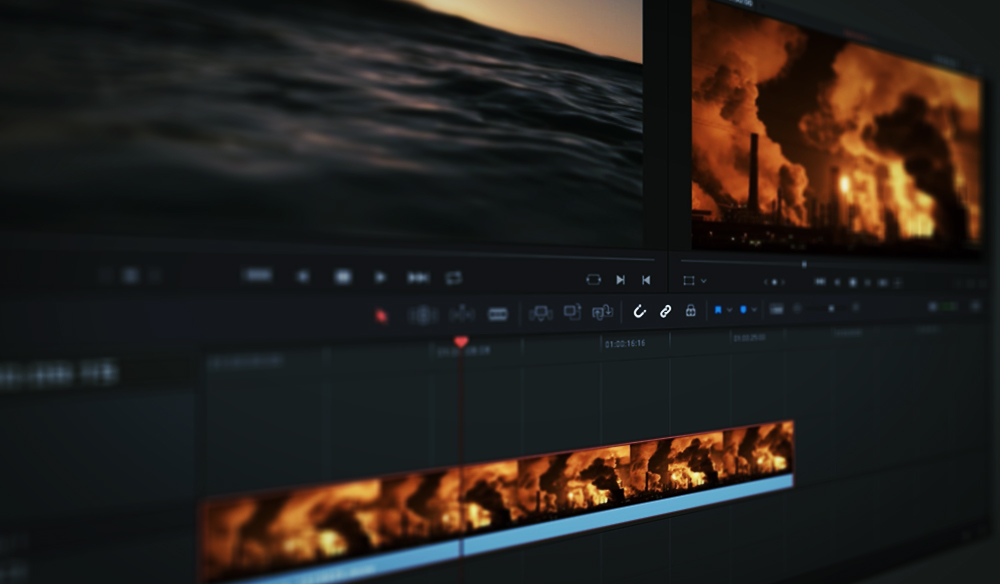The height and width of the screenshot is (584, 1000).
Task: Add a blue flag to the clip
Action: 719,310
